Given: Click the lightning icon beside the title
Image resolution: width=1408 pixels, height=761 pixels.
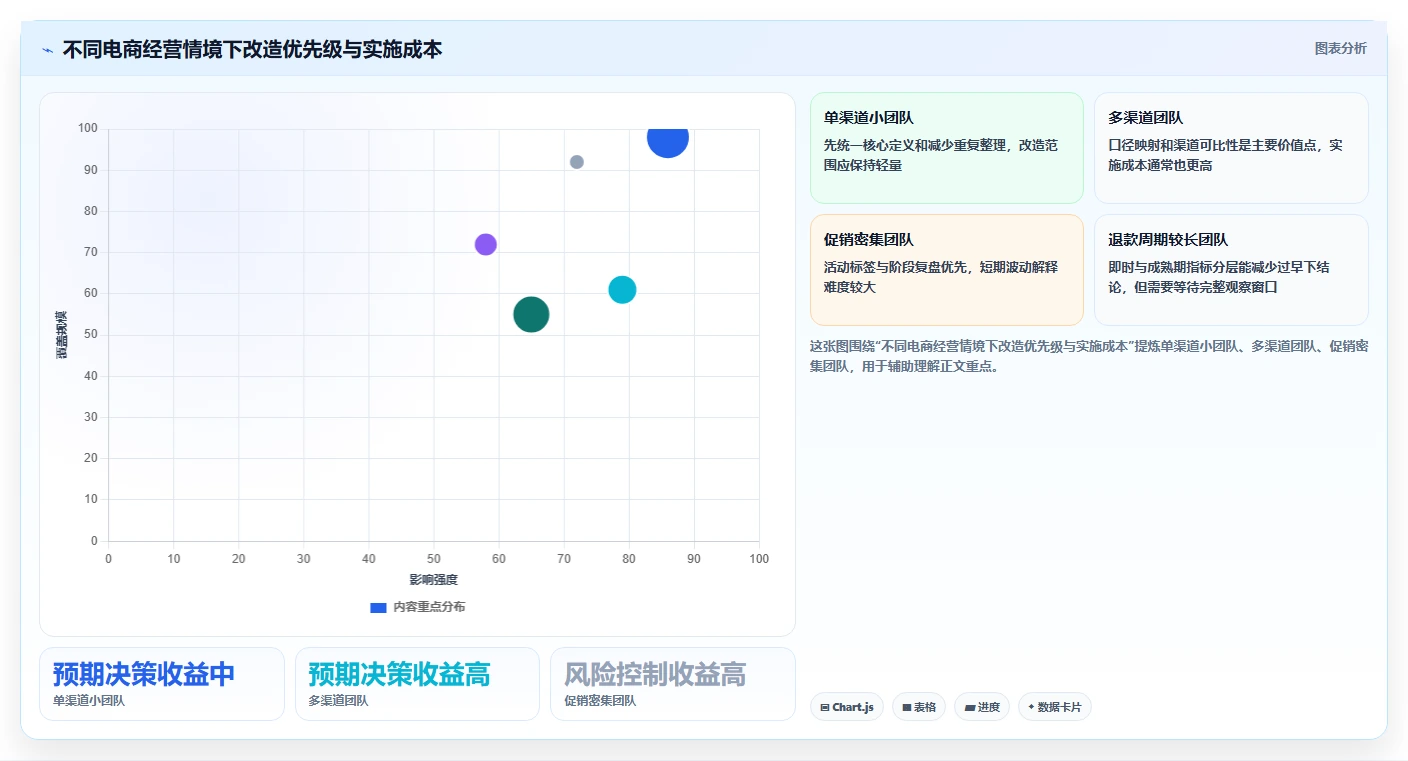Looking at the screenshot, I should [x=47, y=50].
